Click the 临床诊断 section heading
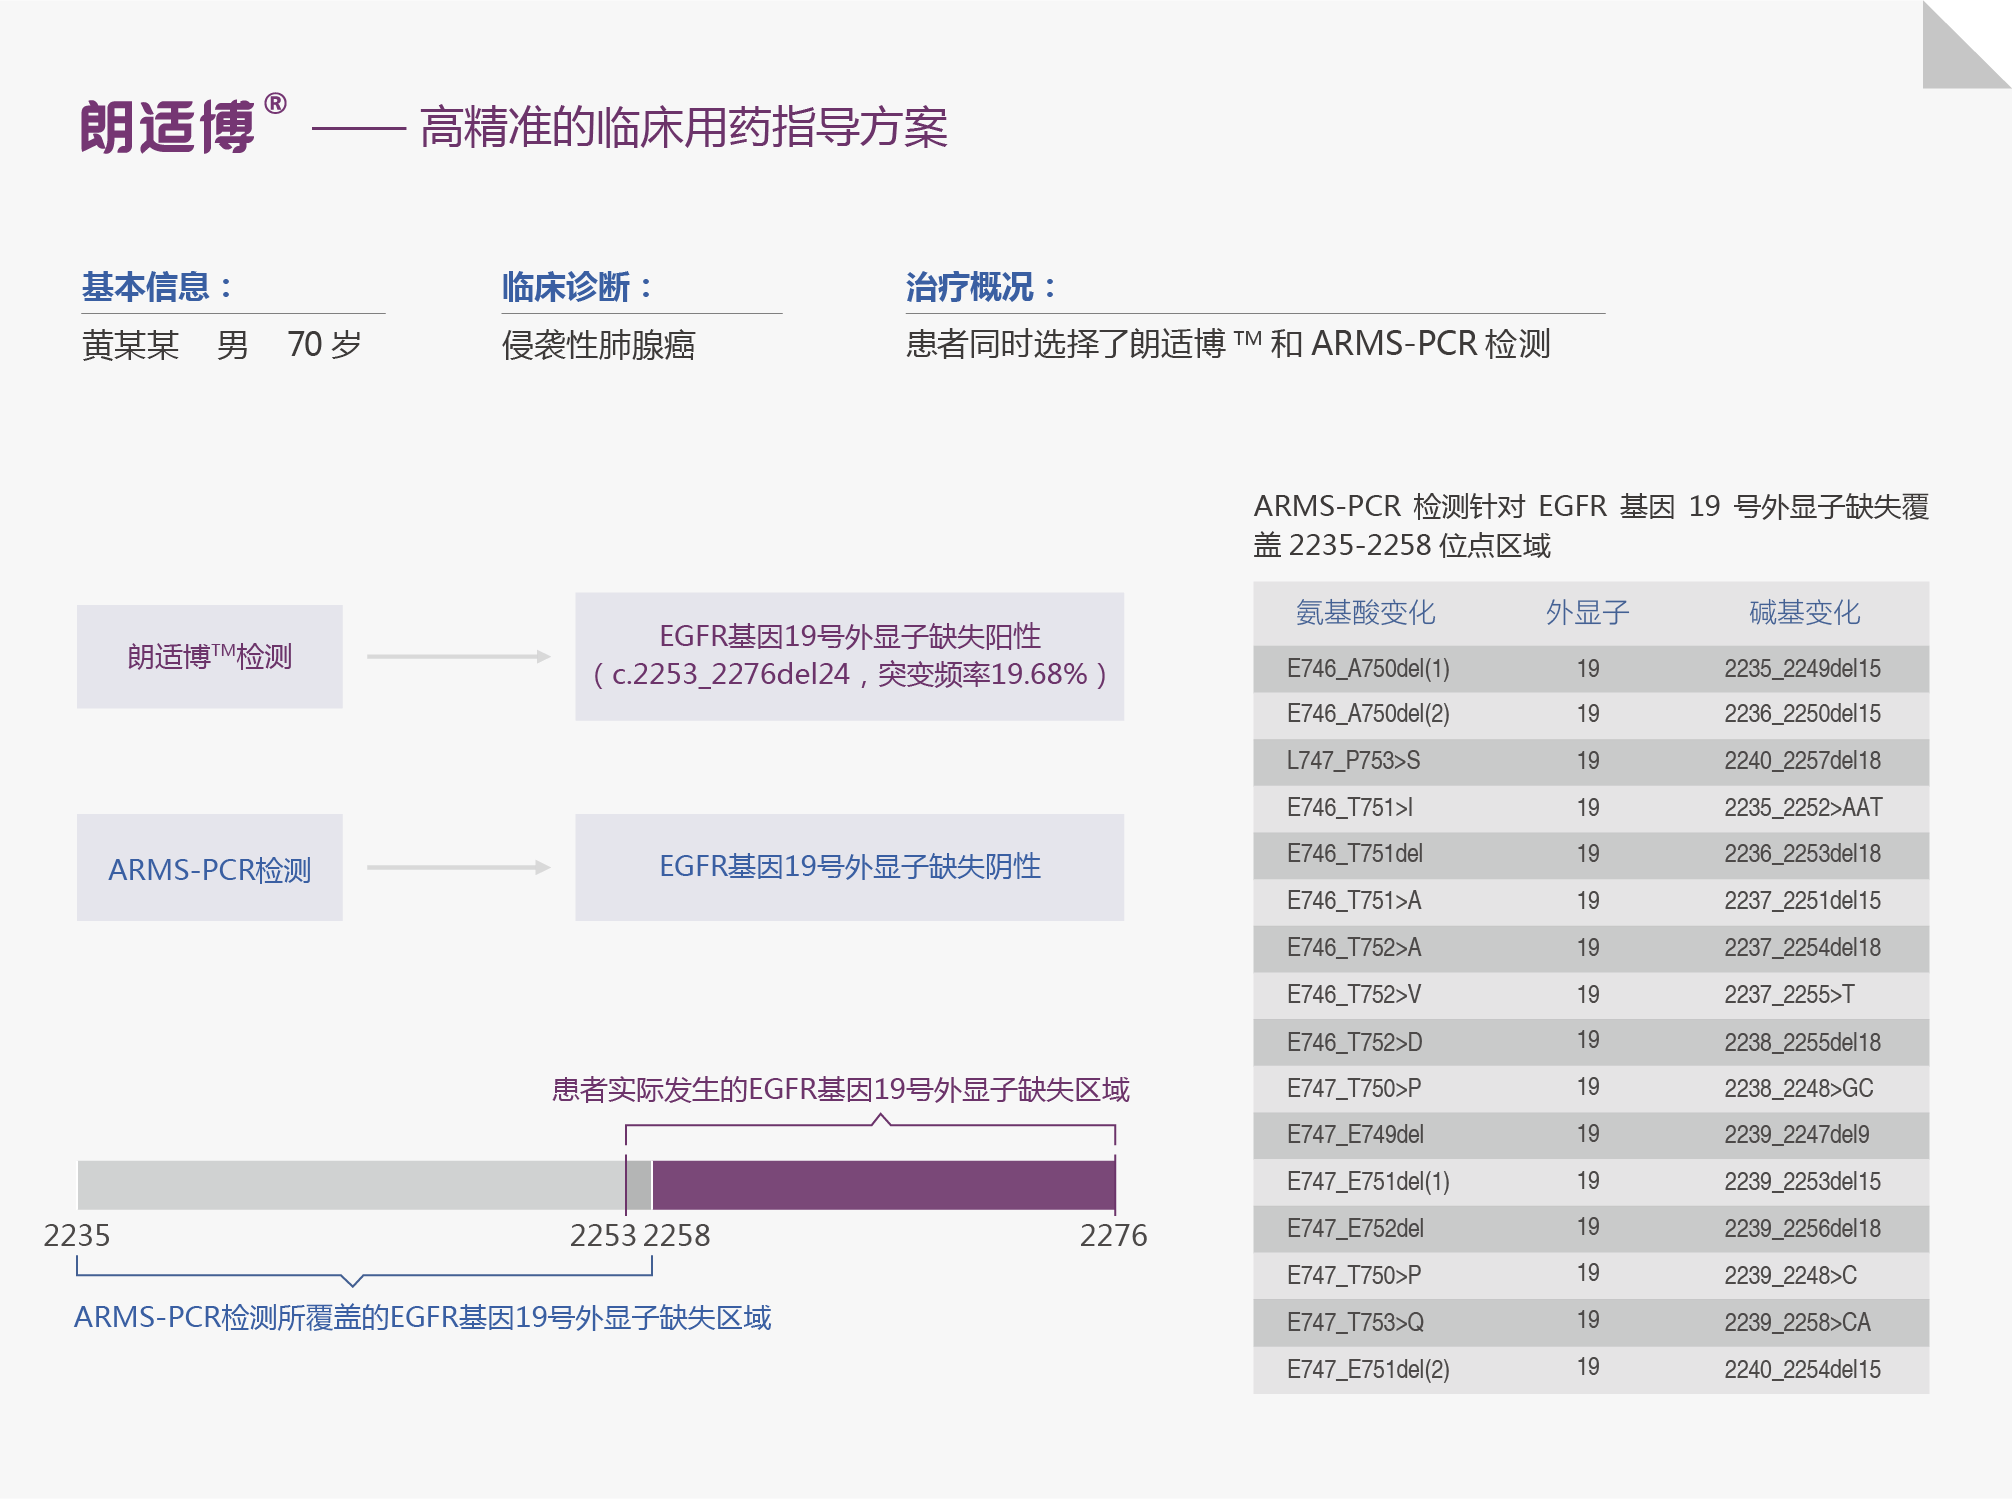This screenshot has width=2012, height=1499. click(x=577, y=287)
